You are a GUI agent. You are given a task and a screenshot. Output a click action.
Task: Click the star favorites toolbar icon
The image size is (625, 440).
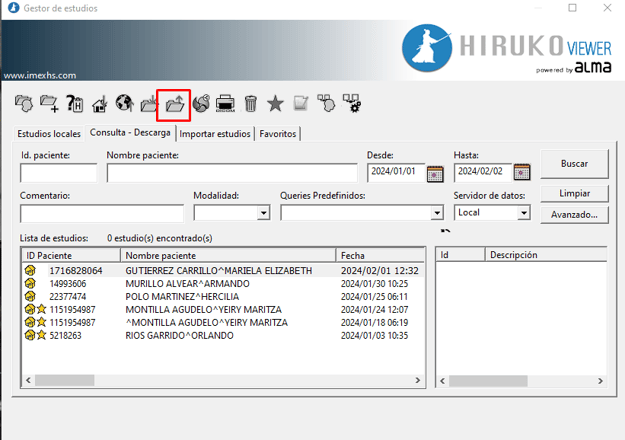click(x=275, y=103)
